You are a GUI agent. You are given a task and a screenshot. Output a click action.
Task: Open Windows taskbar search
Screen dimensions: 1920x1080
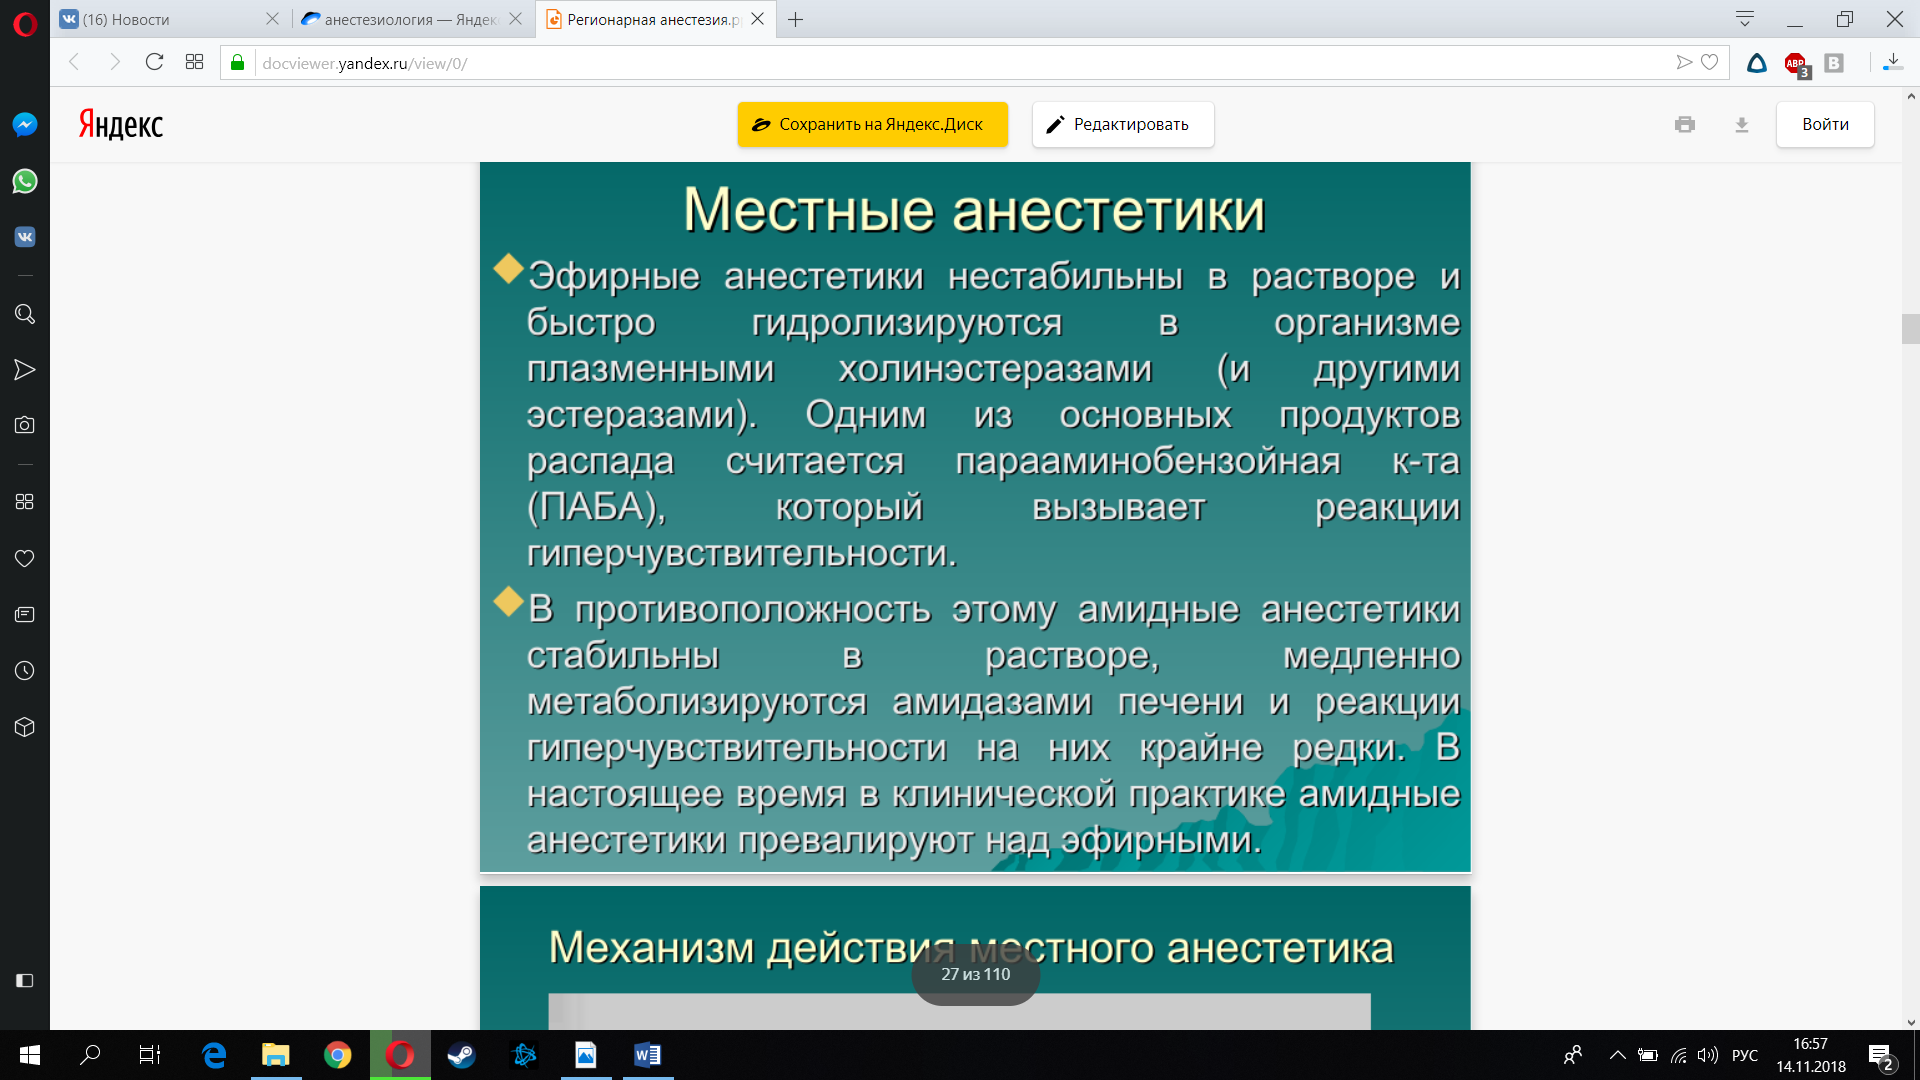point(90,1055)
